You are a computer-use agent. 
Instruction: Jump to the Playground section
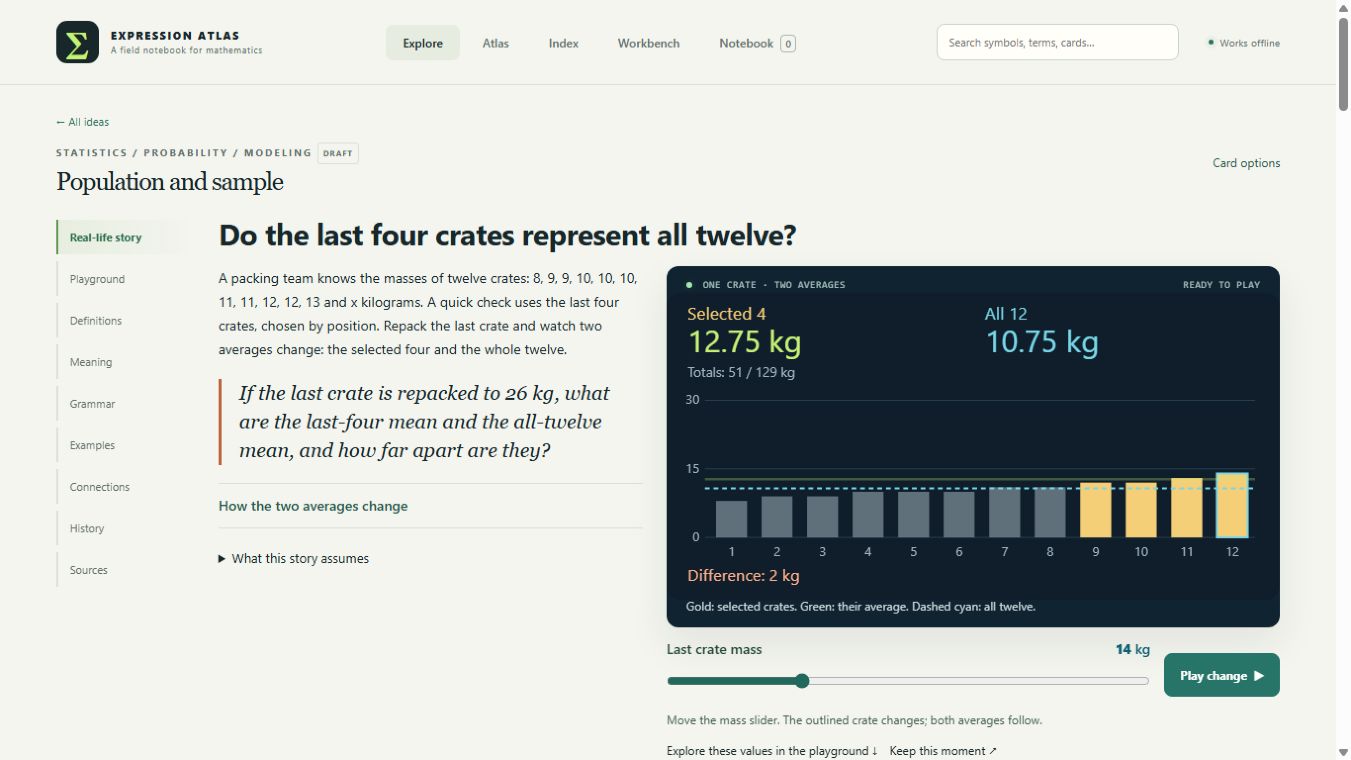(x=122, y=279)
